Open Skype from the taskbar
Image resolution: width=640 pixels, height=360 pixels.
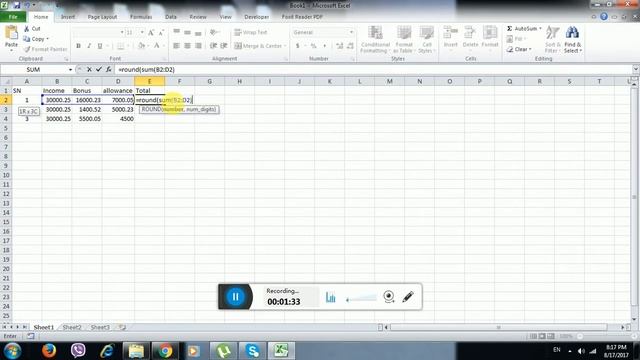[252, 351]
